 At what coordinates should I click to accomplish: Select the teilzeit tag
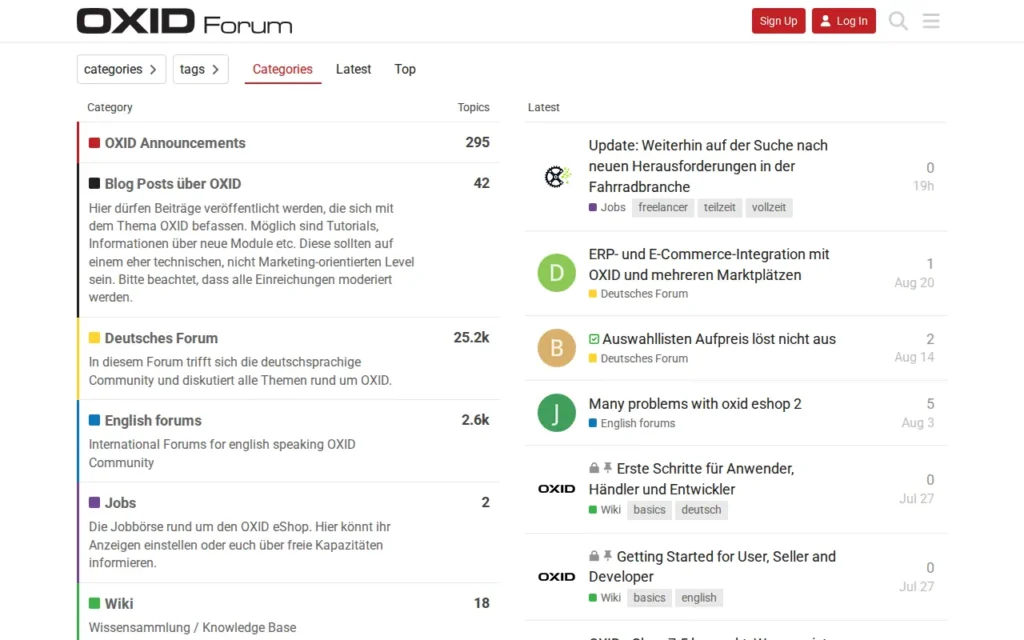pos(720,207)
